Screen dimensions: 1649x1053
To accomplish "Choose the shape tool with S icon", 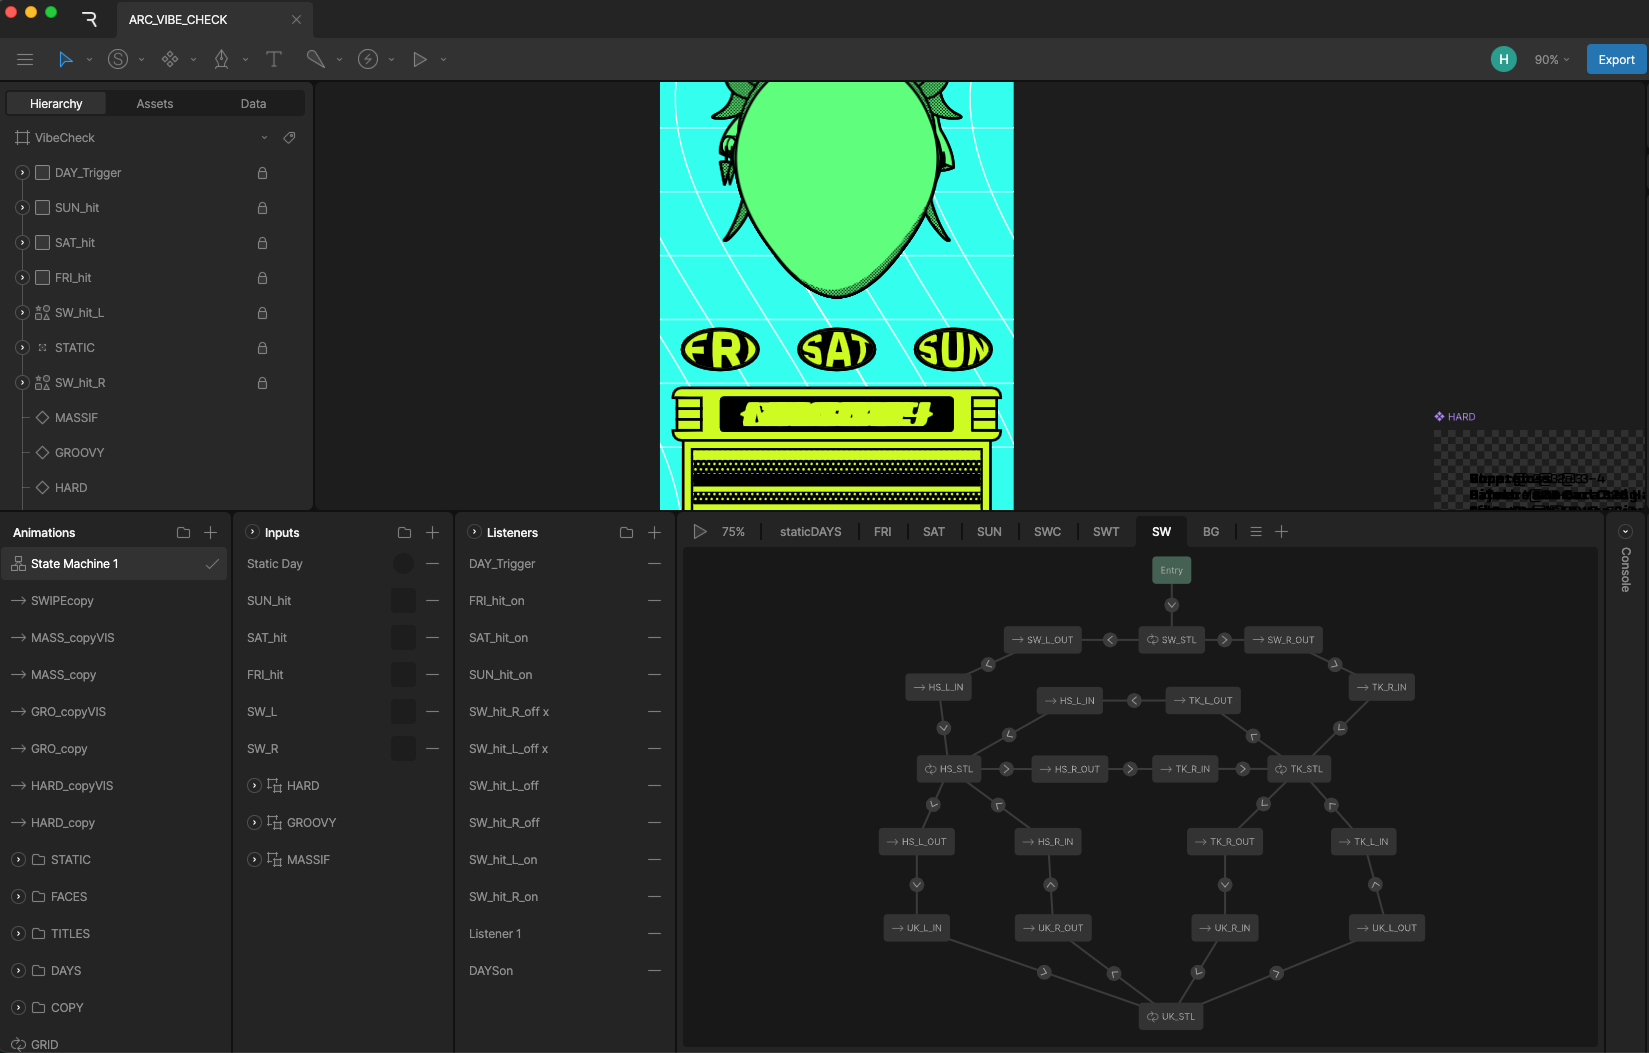I will tap(118, 60).
